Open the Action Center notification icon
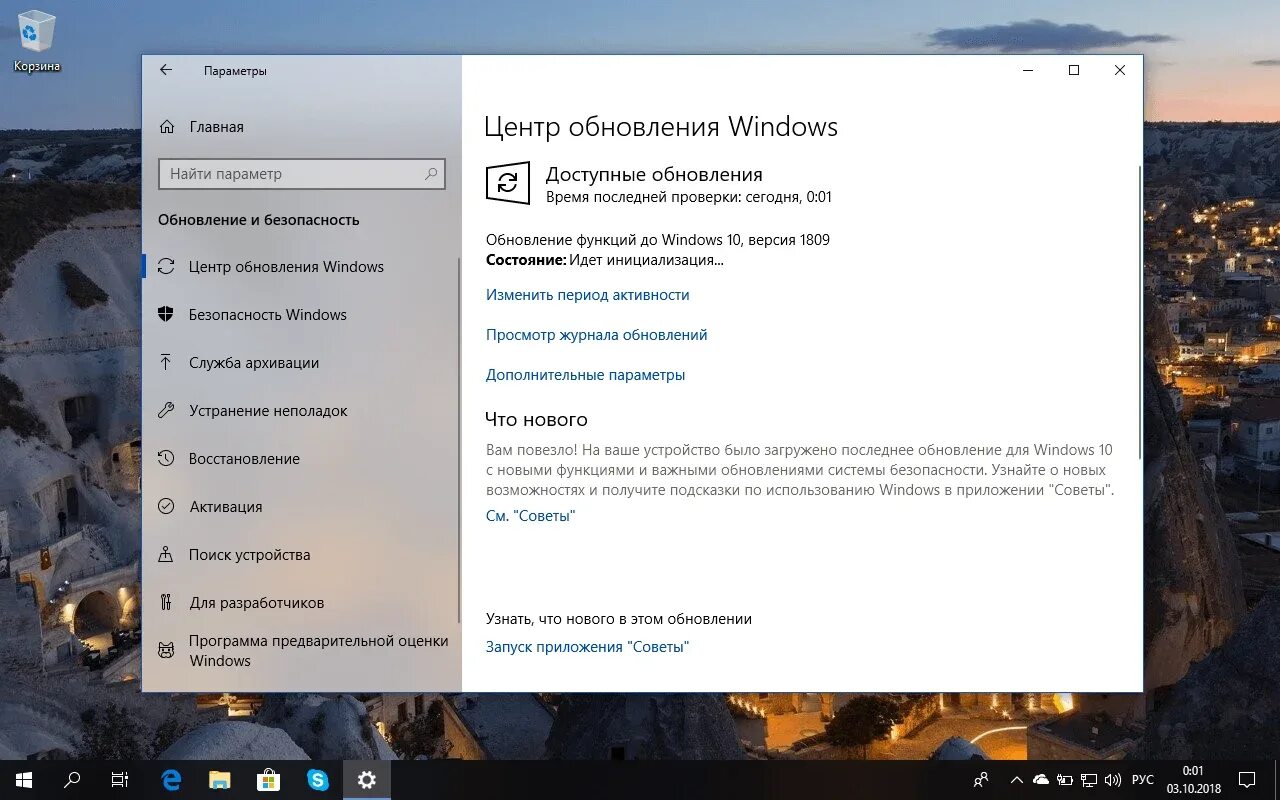 click(x=1247, y=780)
